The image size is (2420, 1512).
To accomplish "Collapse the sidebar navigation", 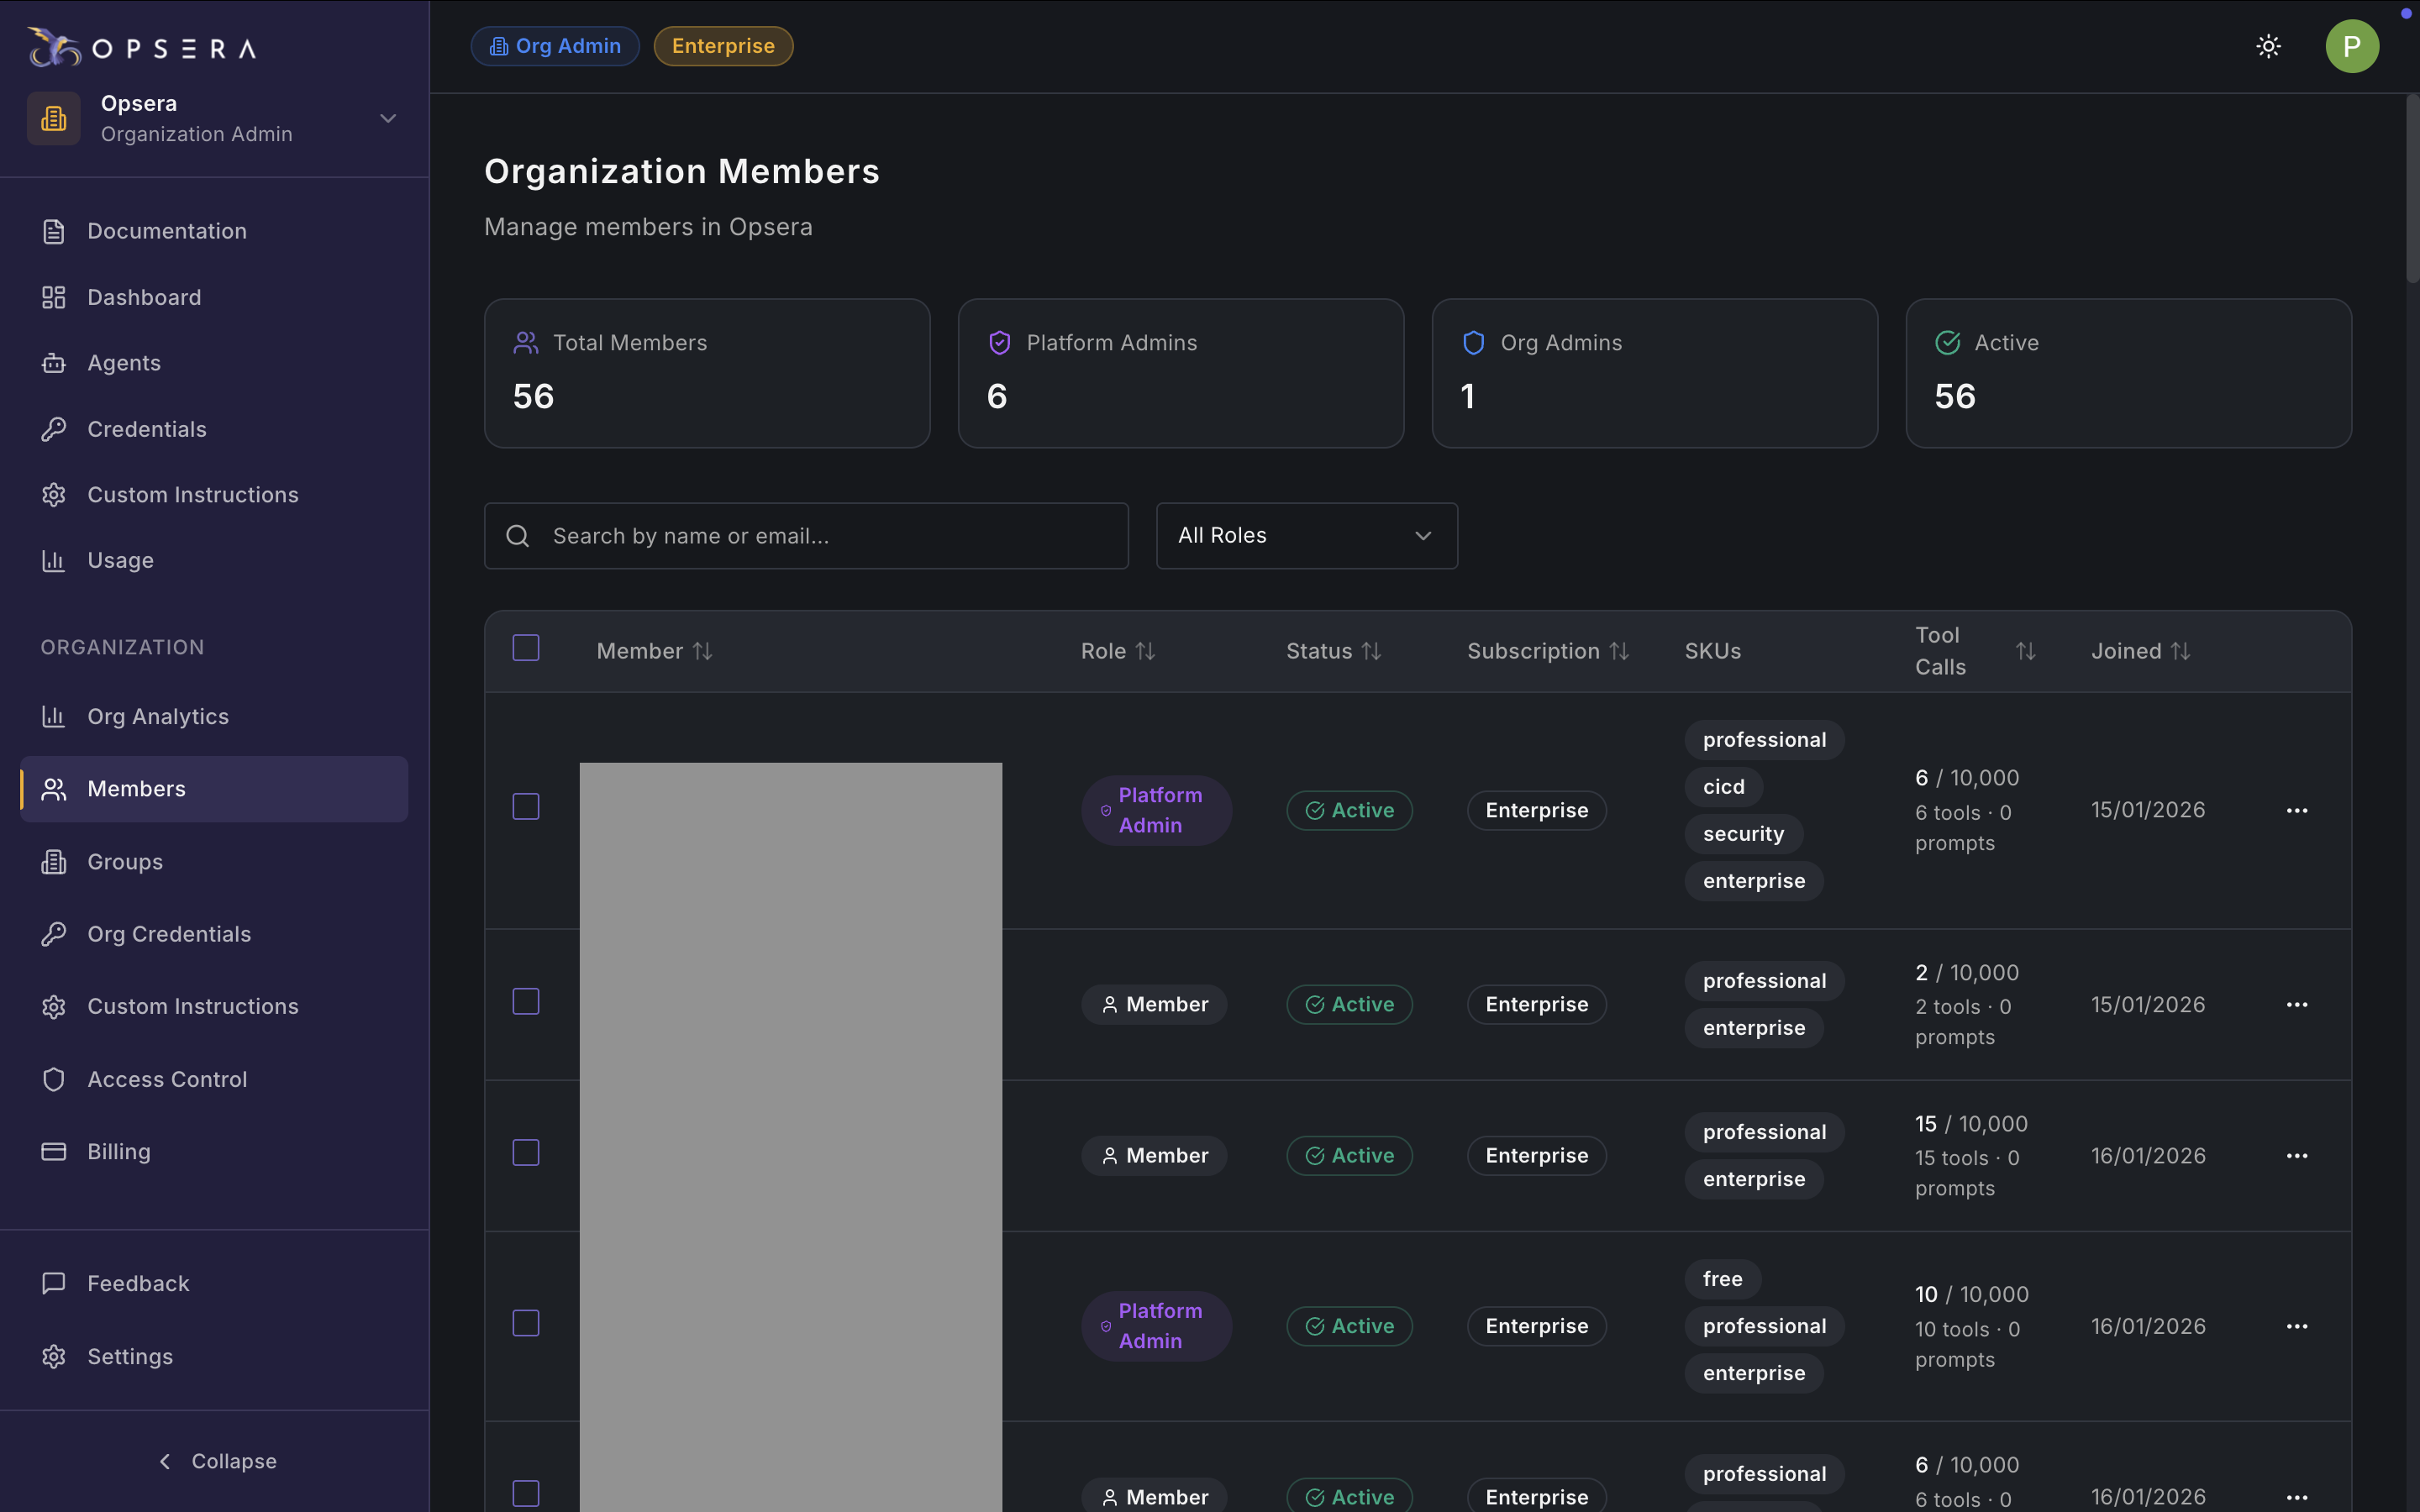I will click(x=216, y=1461).
